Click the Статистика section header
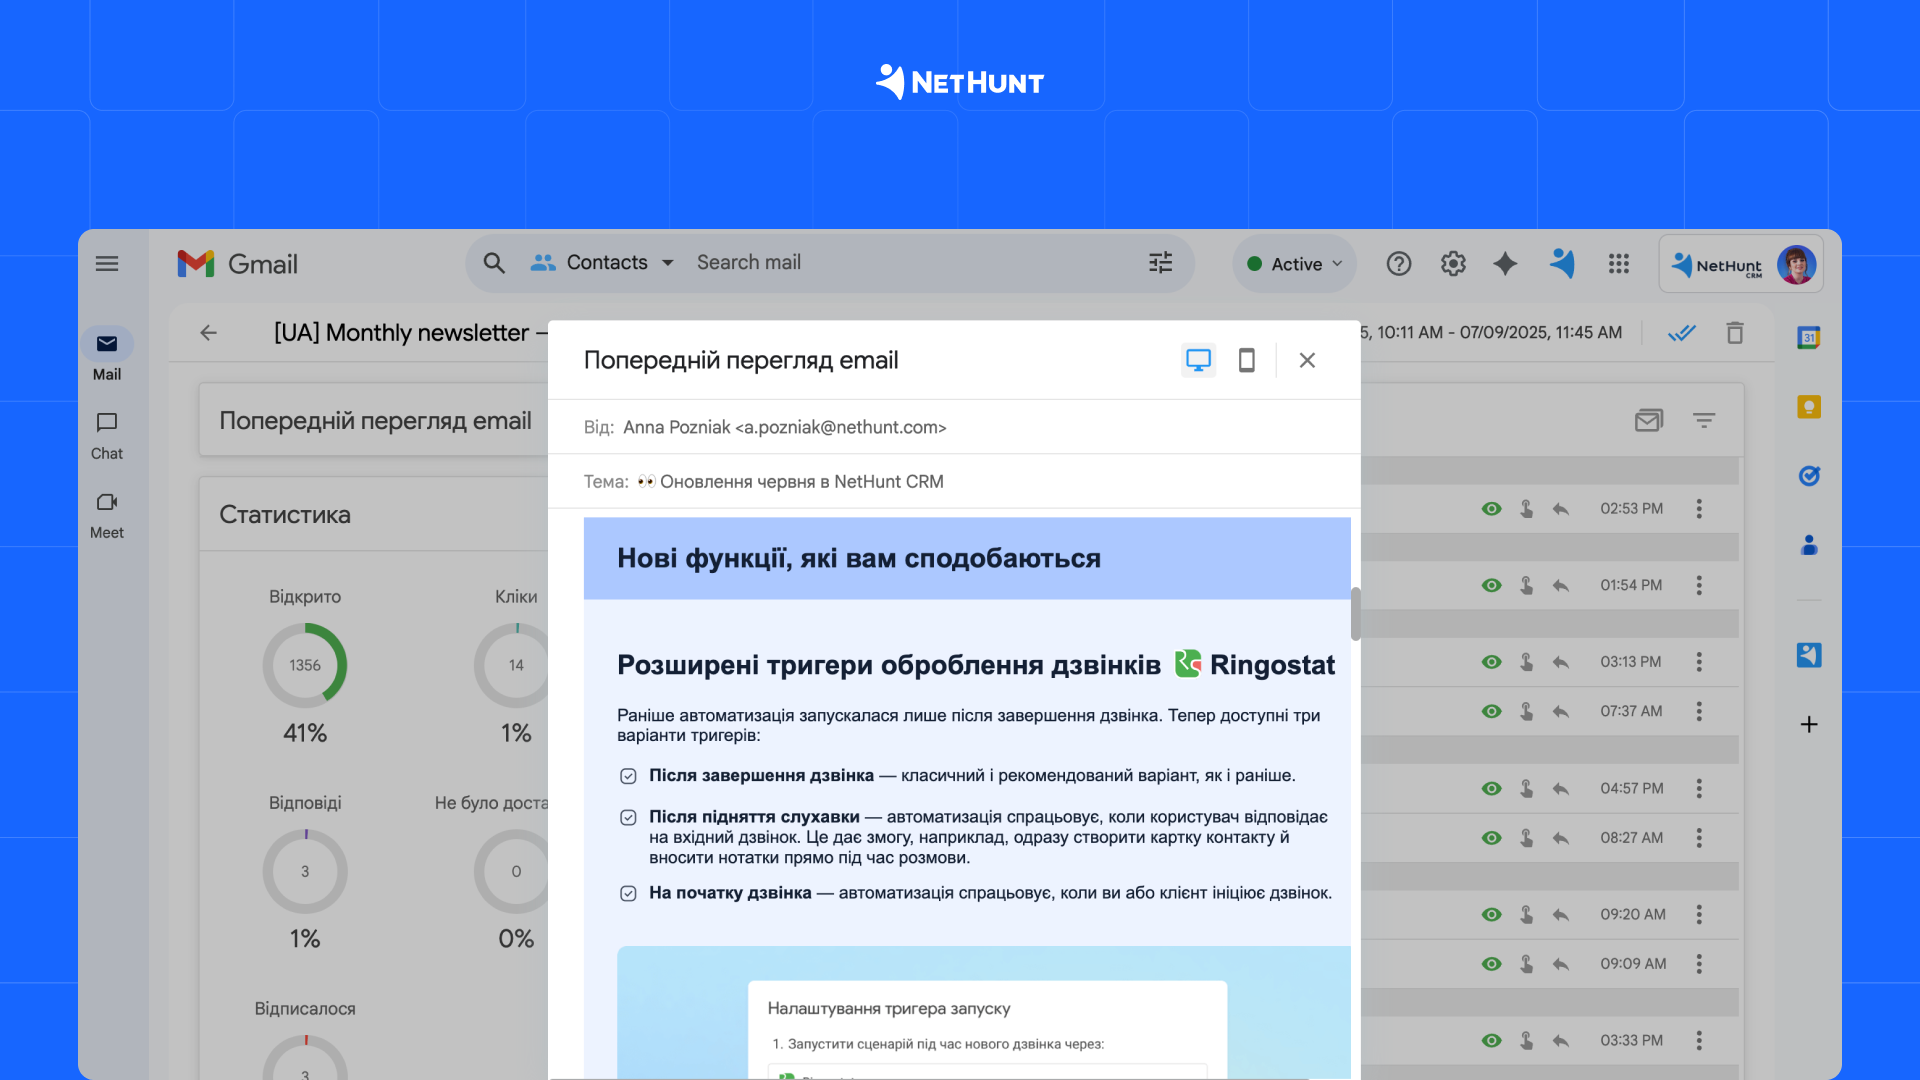 click(x=285, y=515)
